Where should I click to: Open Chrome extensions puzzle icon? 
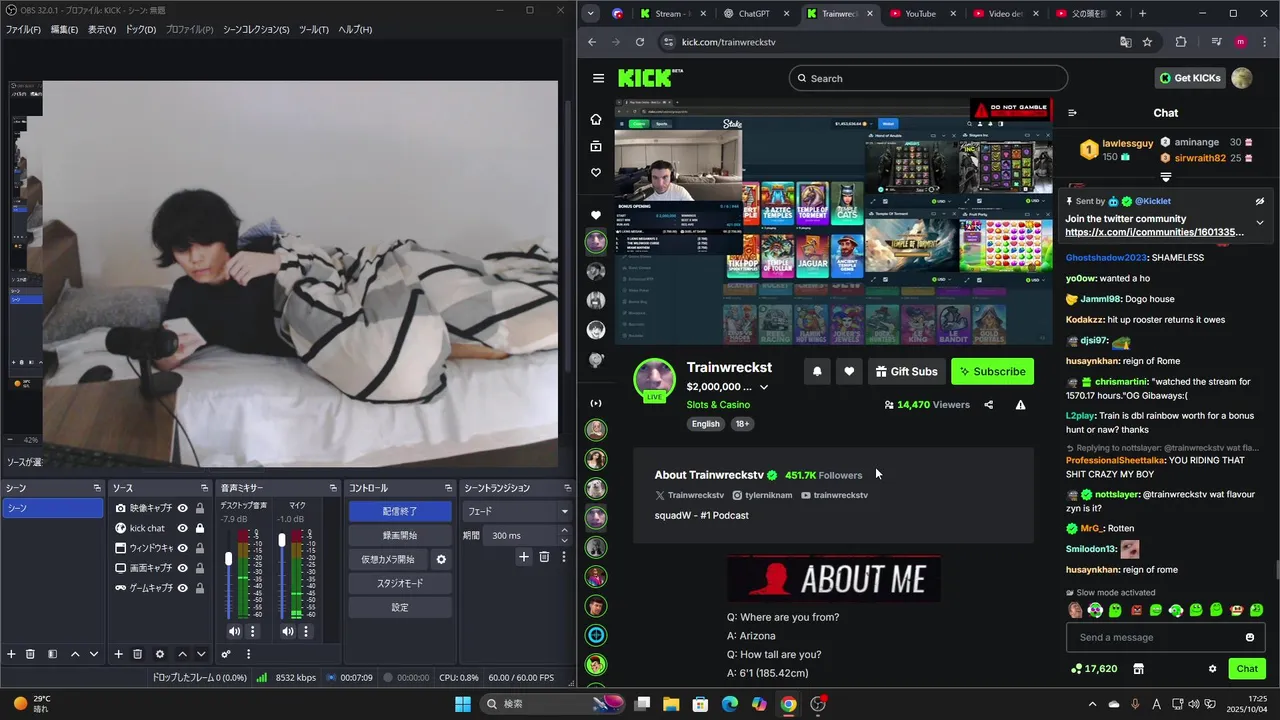pyautogui.click(x=1181, y=42)
